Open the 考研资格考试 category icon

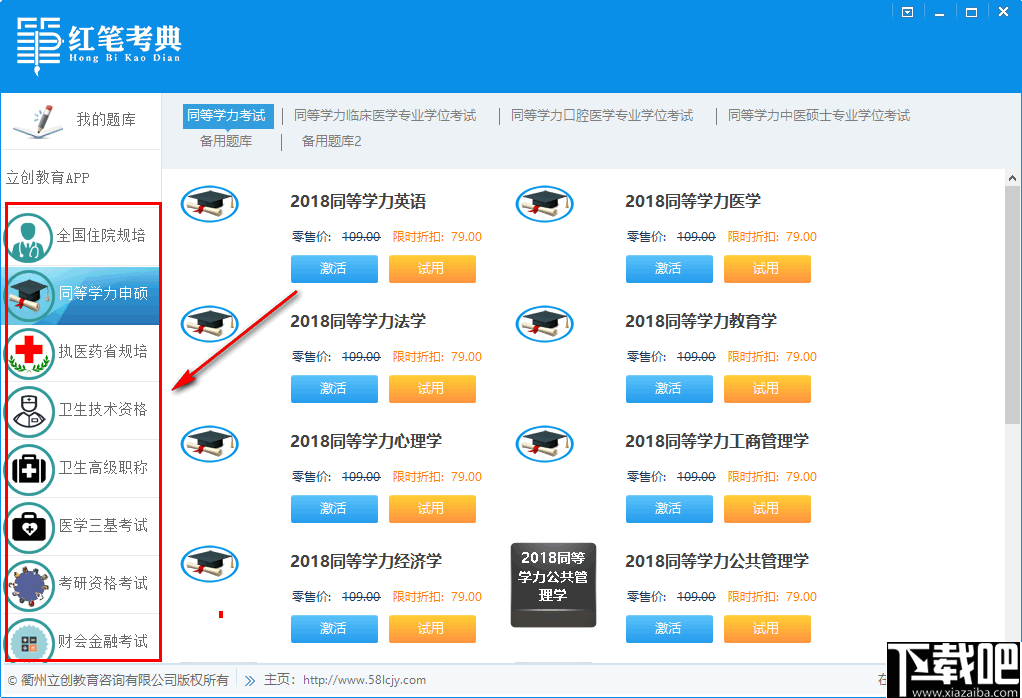click(x=29, y=585)
